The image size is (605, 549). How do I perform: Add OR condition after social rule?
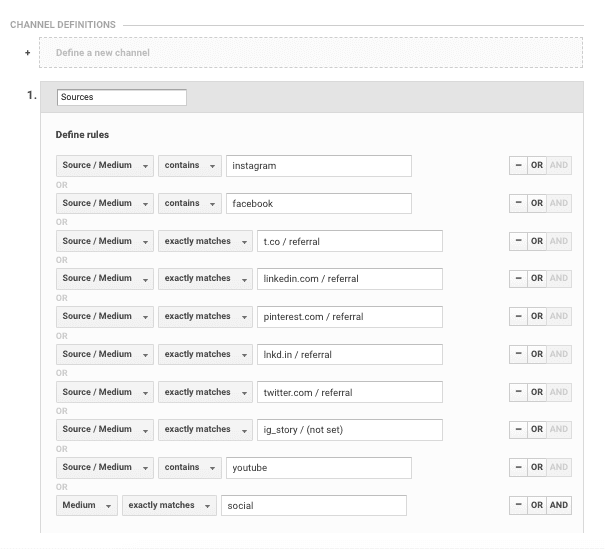pos(537,505)
